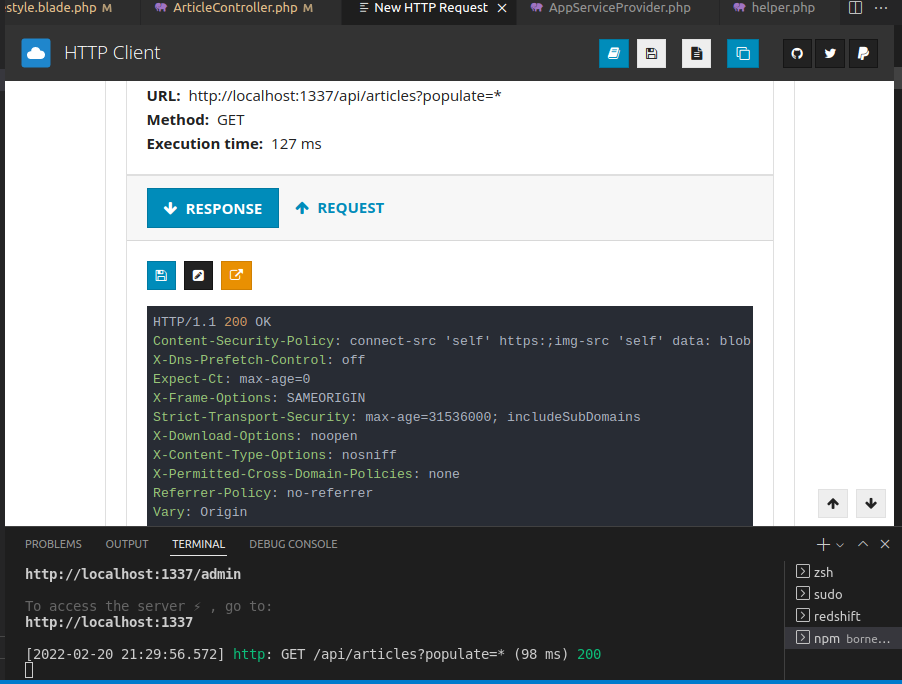Open response externally with orange icon

236,276
